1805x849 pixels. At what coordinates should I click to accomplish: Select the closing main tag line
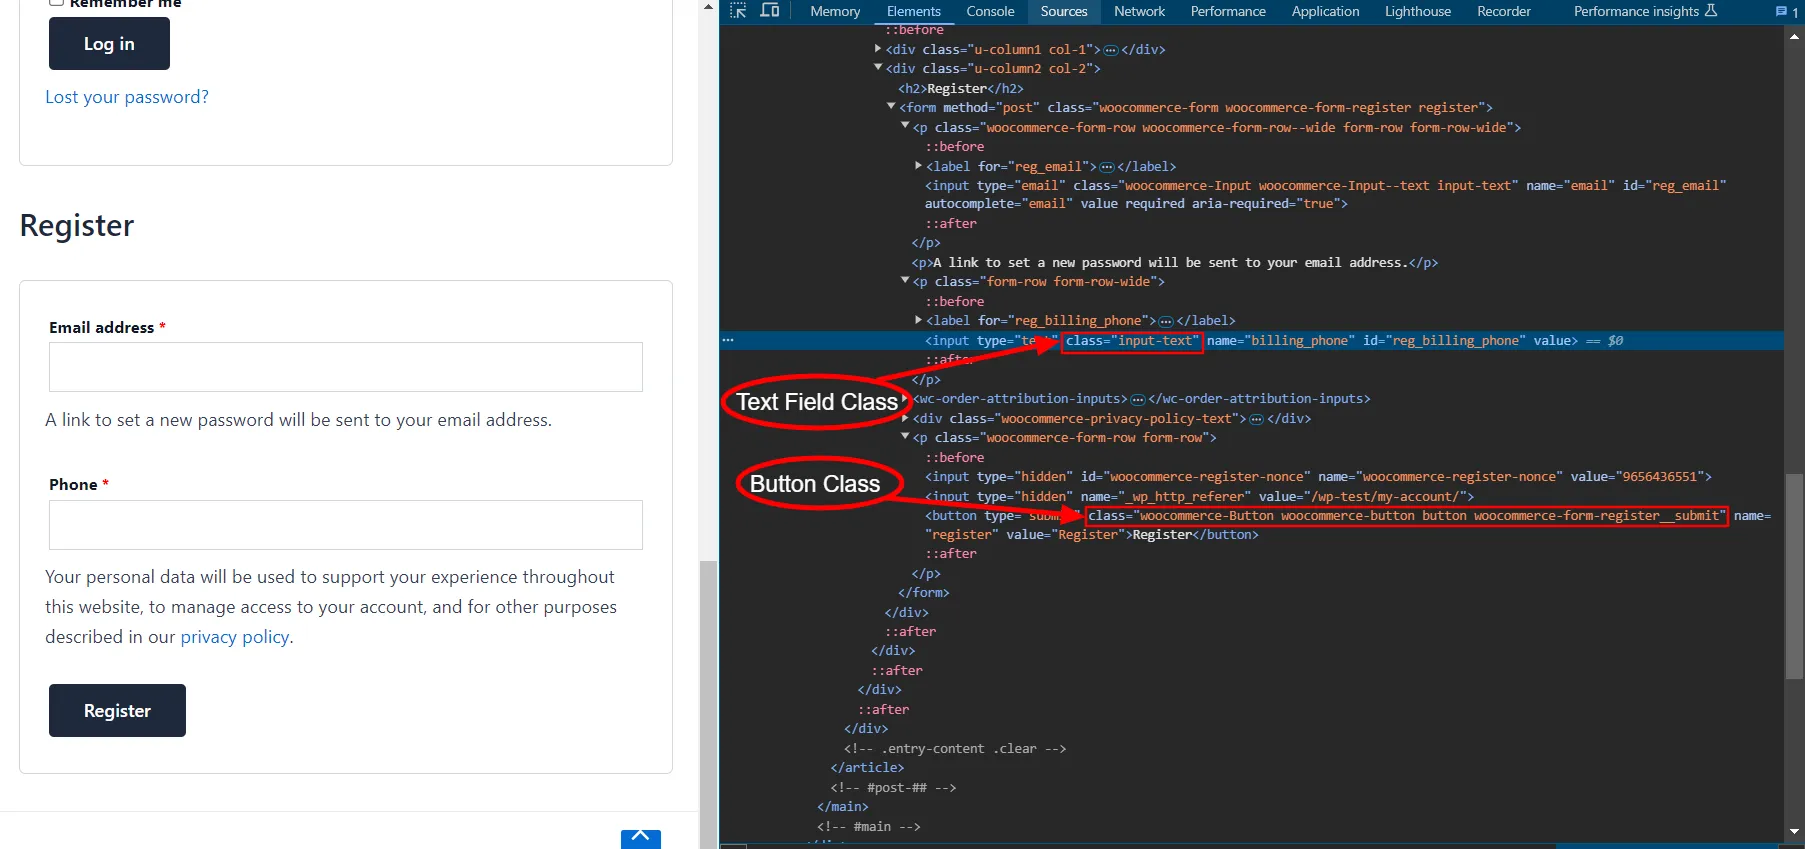point(842,807)
